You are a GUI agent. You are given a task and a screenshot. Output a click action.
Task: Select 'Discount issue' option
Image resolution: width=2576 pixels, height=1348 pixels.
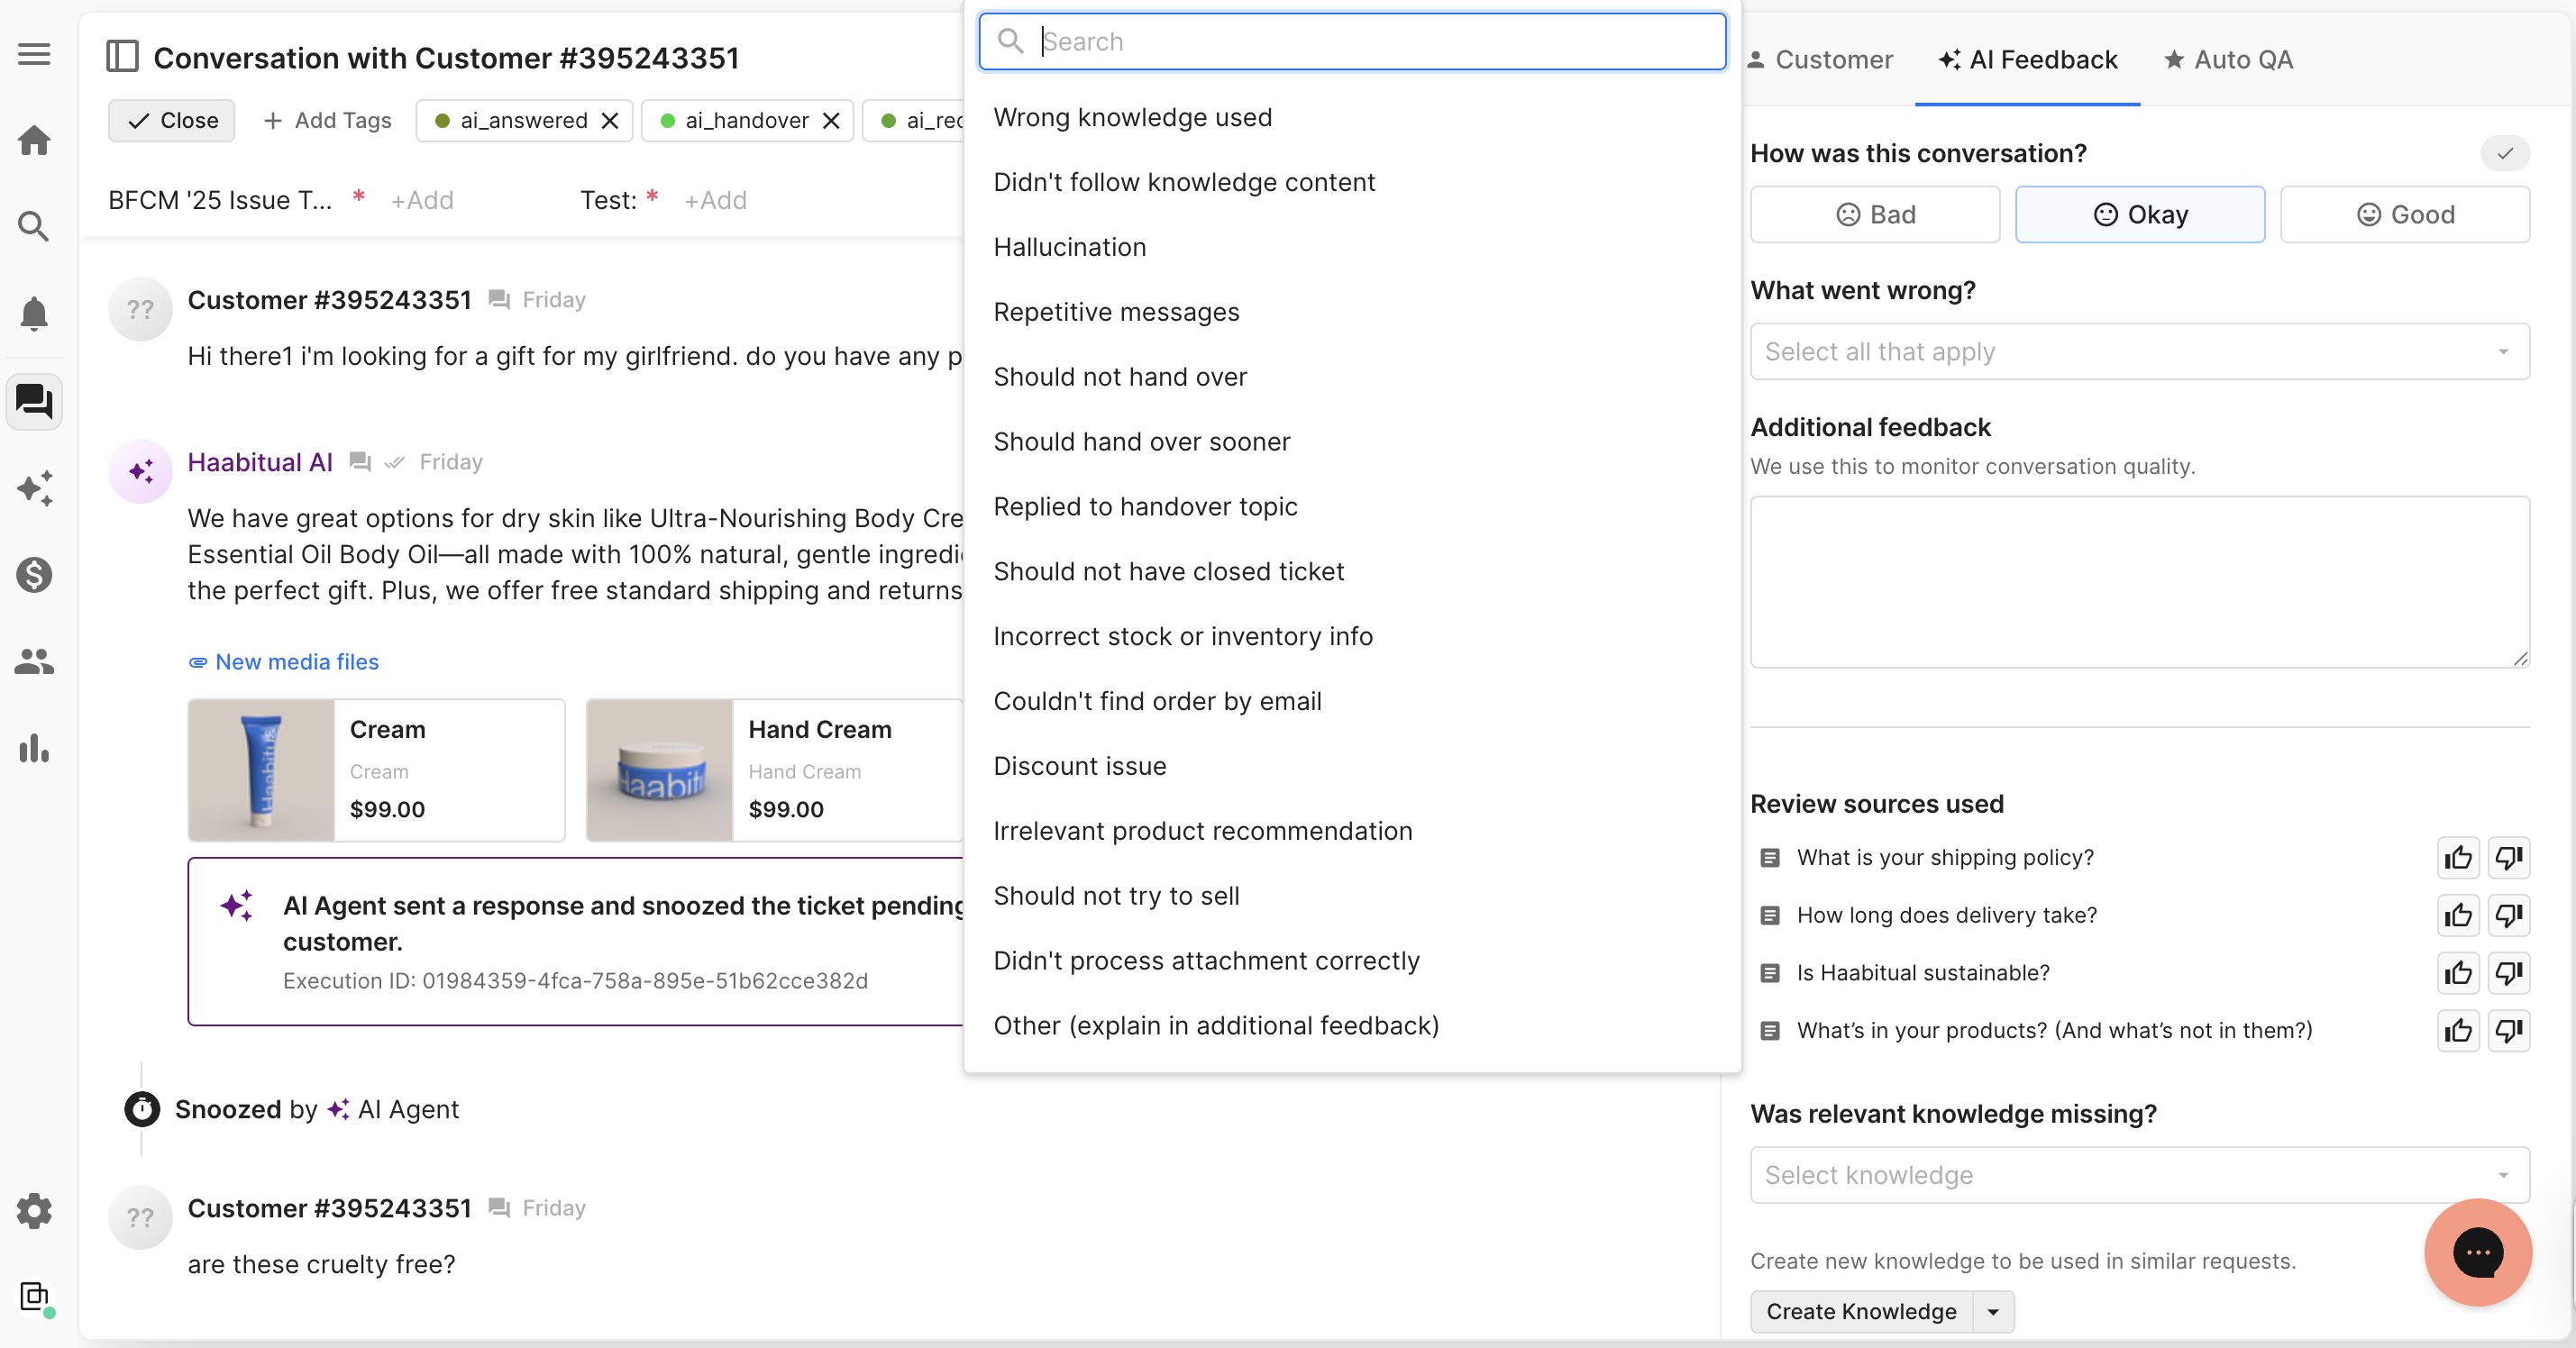pyautogui.click(x=1352, y=767)
